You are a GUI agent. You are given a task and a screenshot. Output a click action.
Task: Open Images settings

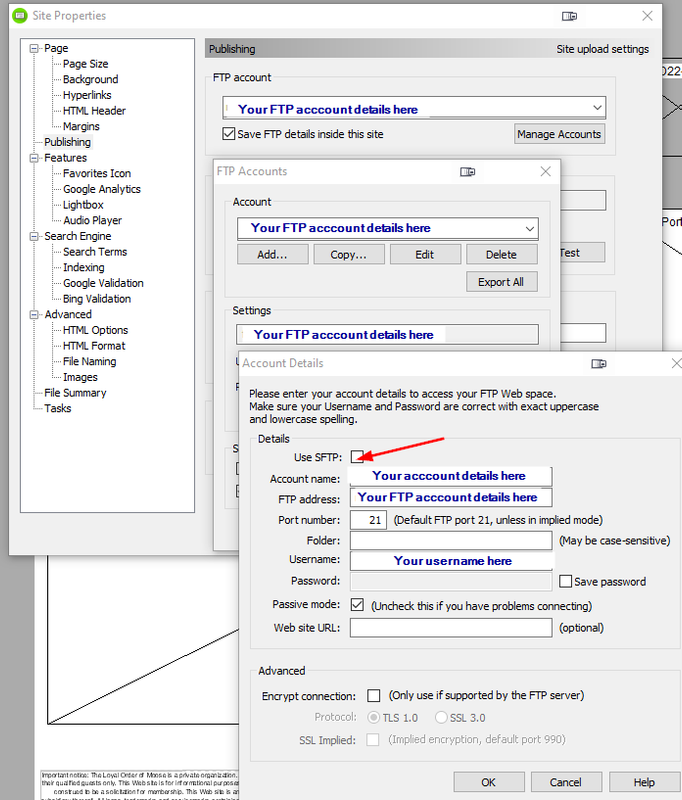tap(80, 377)
